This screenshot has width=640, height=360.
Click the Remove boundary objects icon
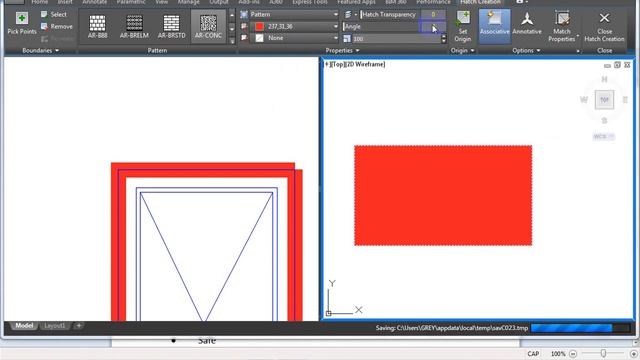pos(44,27)
